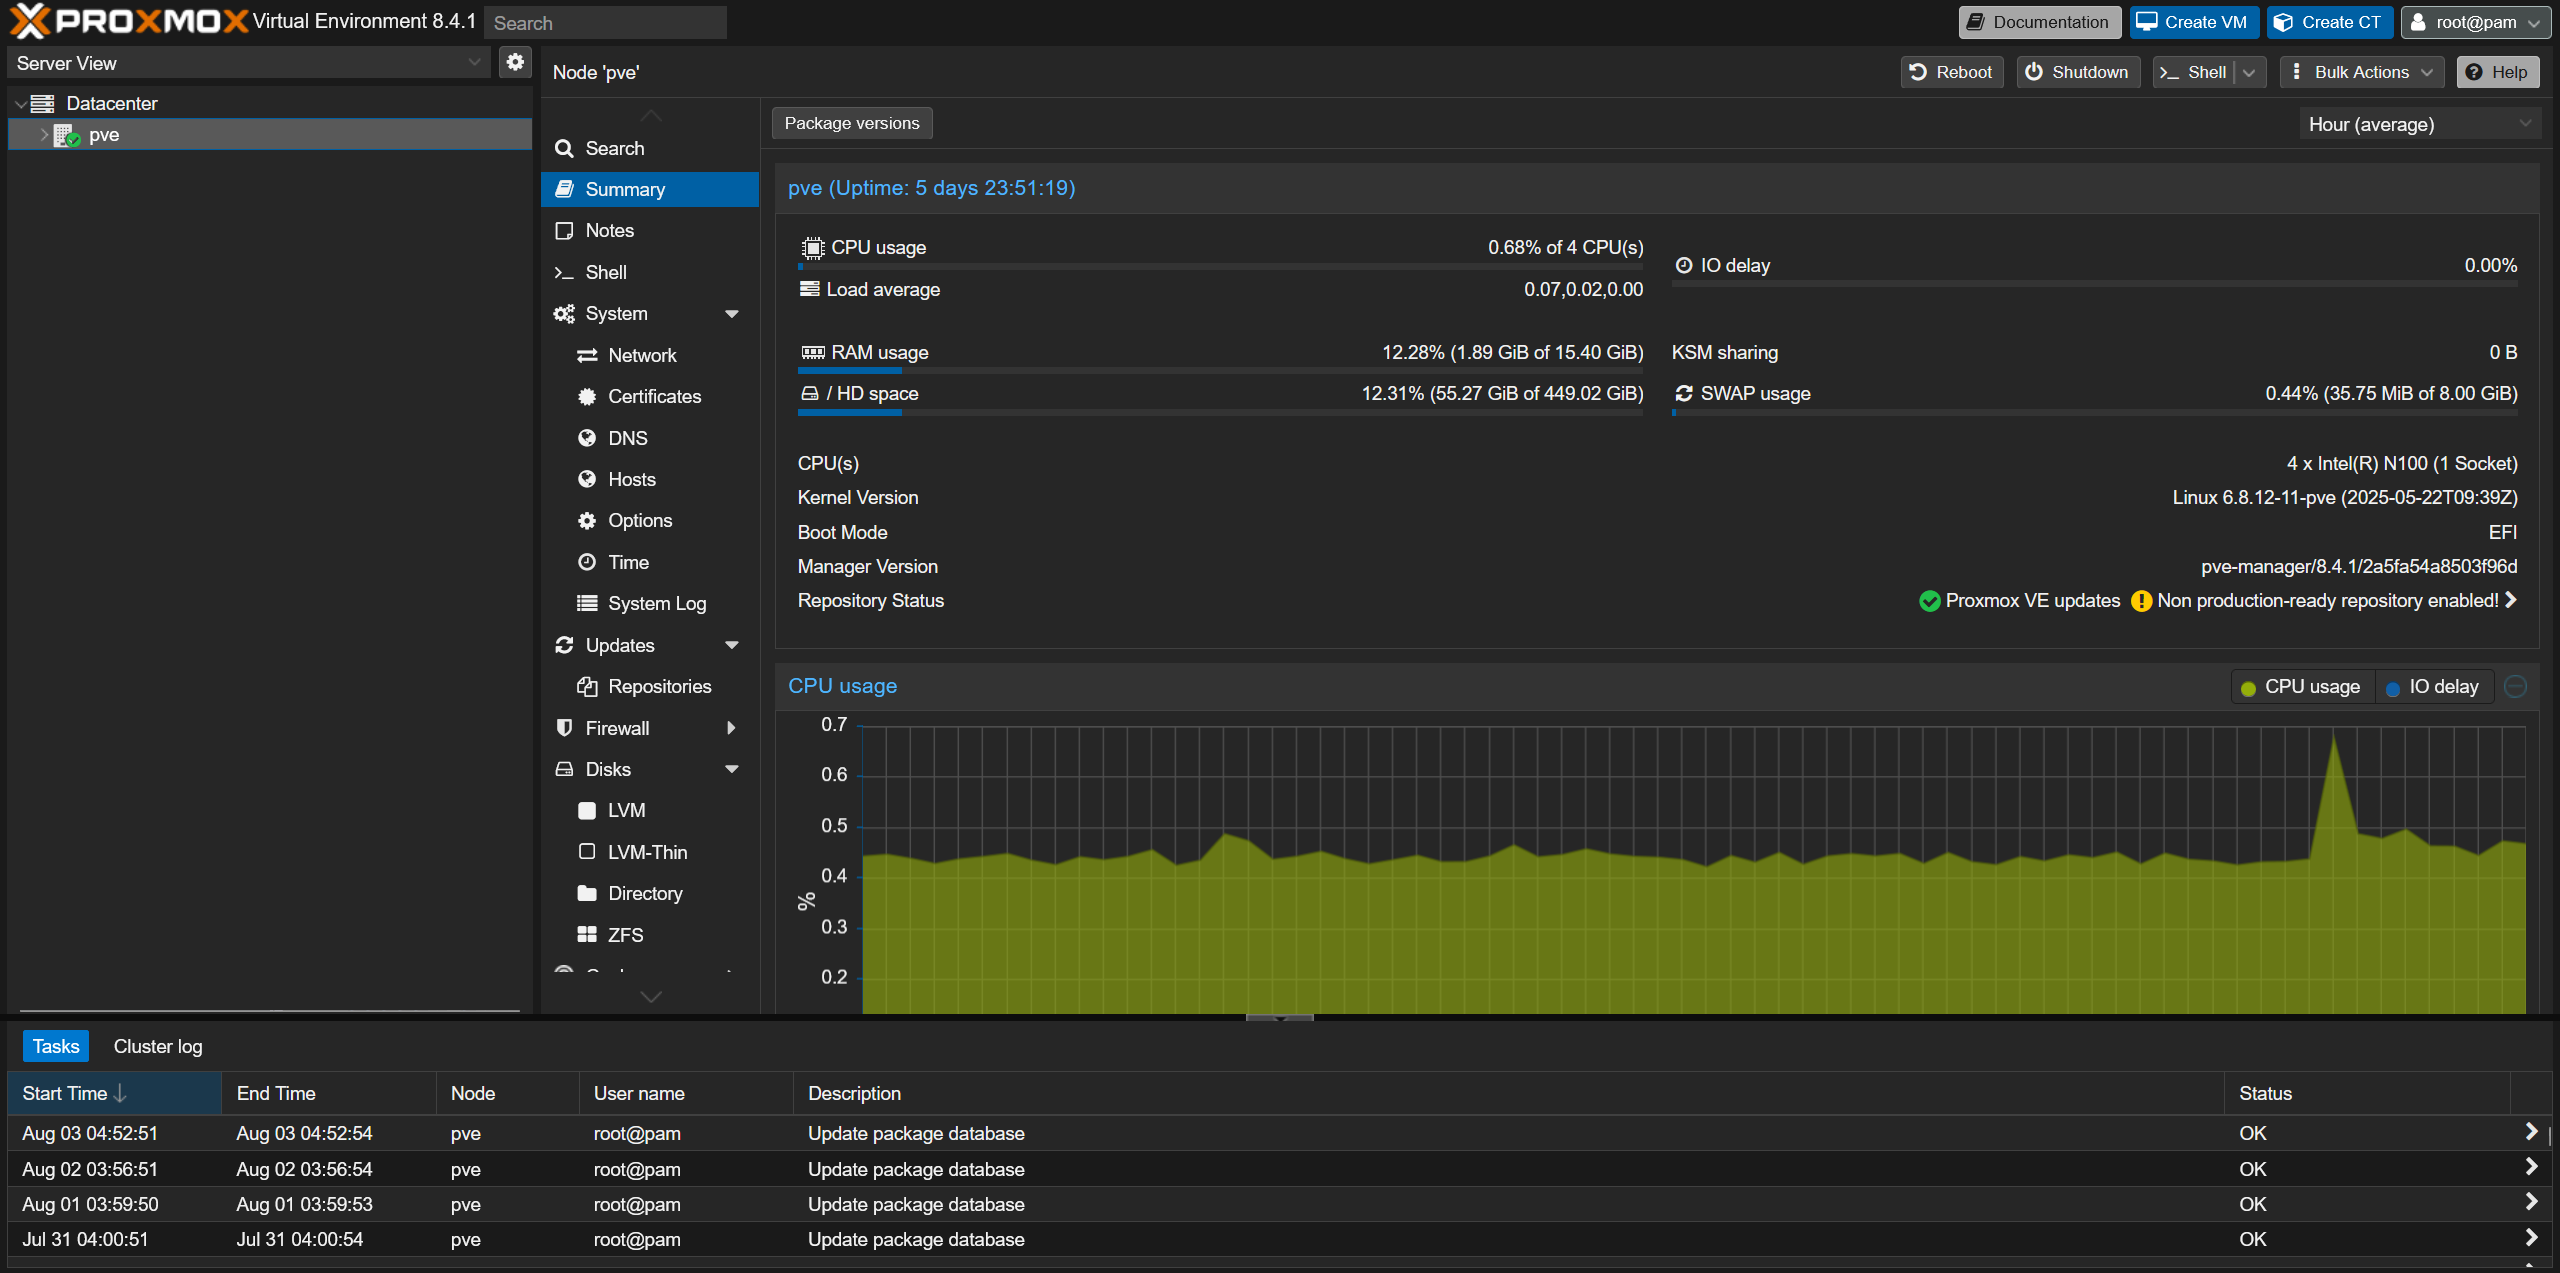Switch to the Cluster log tab
Image resolution: width=2560 pixels, height=1273 pixels.
tap(158, 1046)
